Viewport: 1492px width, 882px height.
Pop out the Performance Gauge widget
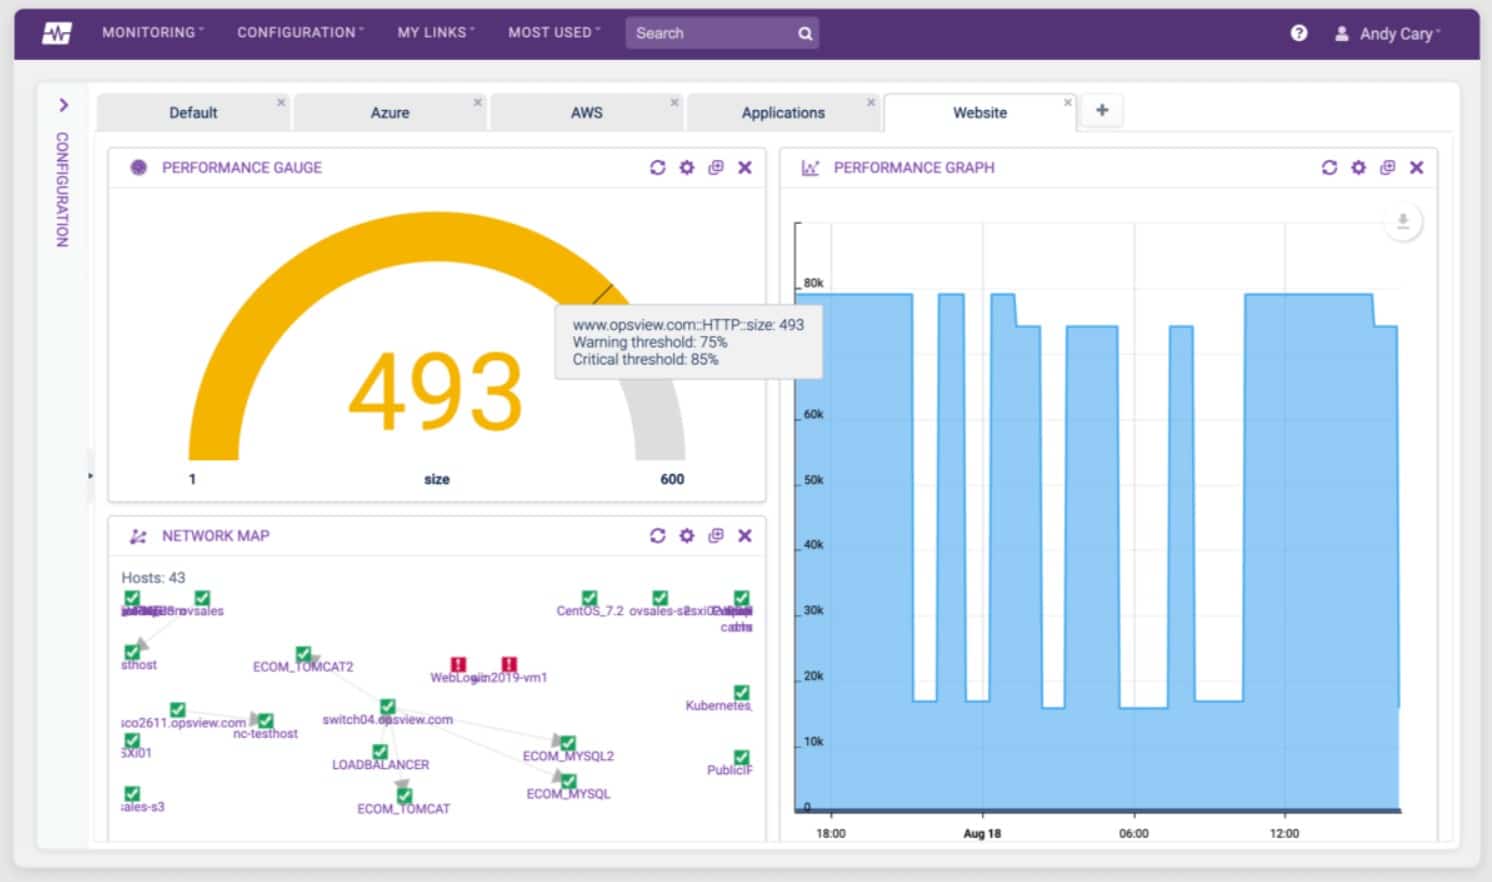715,168
